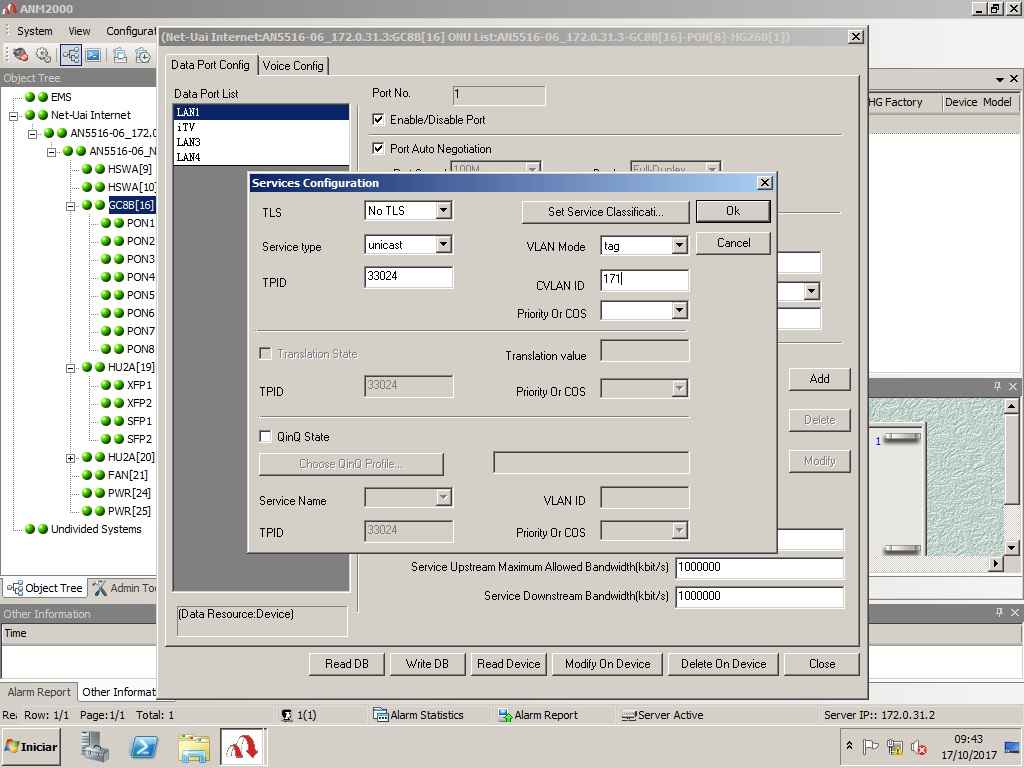Open PowerShell from the taskbar
The height and width of the screenshot is (768, 1024).
point(144,747)
